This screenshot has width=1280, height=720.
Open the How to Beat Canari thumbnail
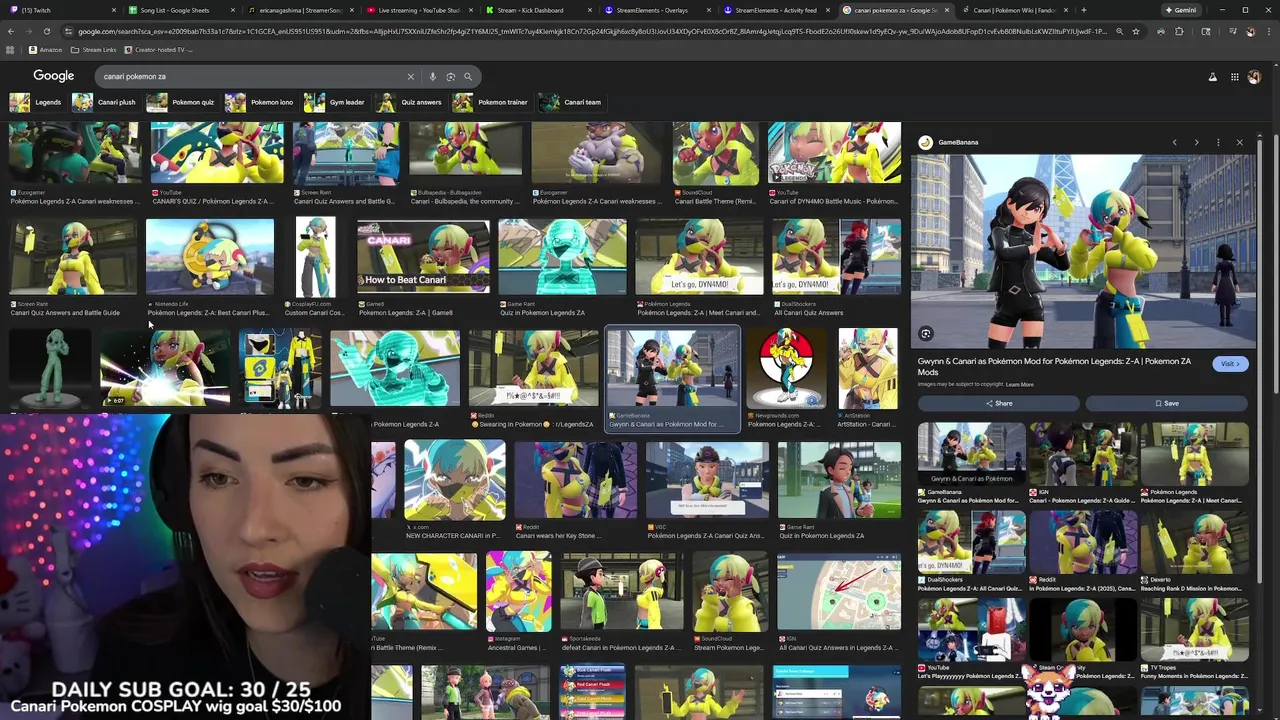pyautogui.click(x=423, y=257)
